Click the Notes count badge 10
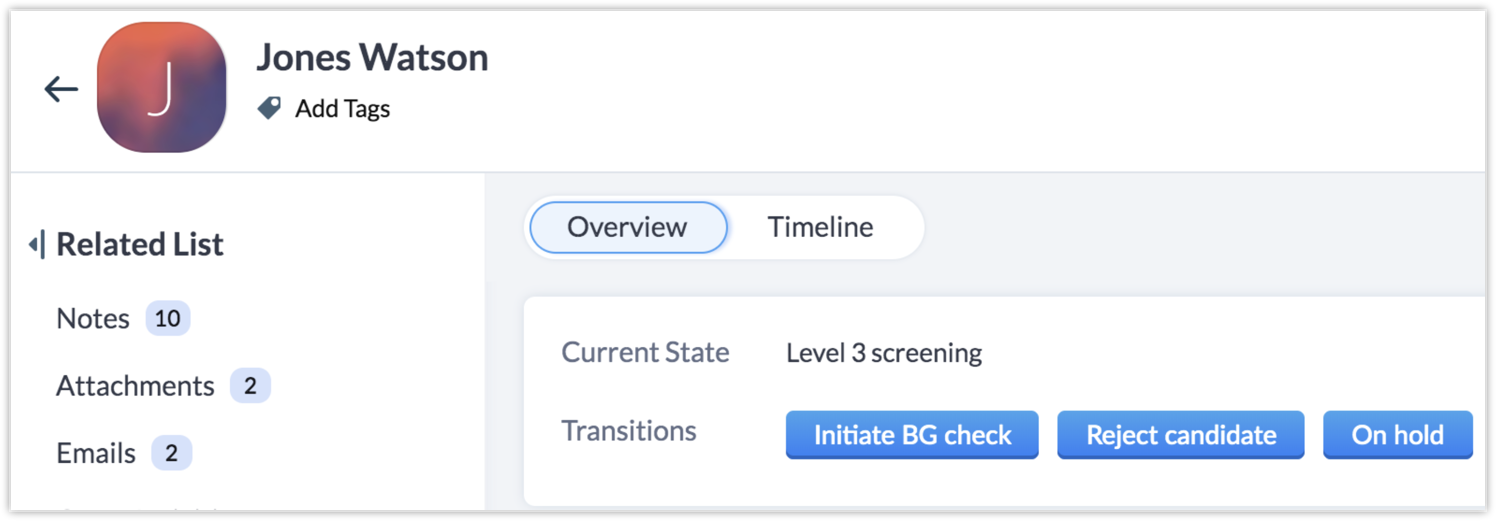 point(168,319)
